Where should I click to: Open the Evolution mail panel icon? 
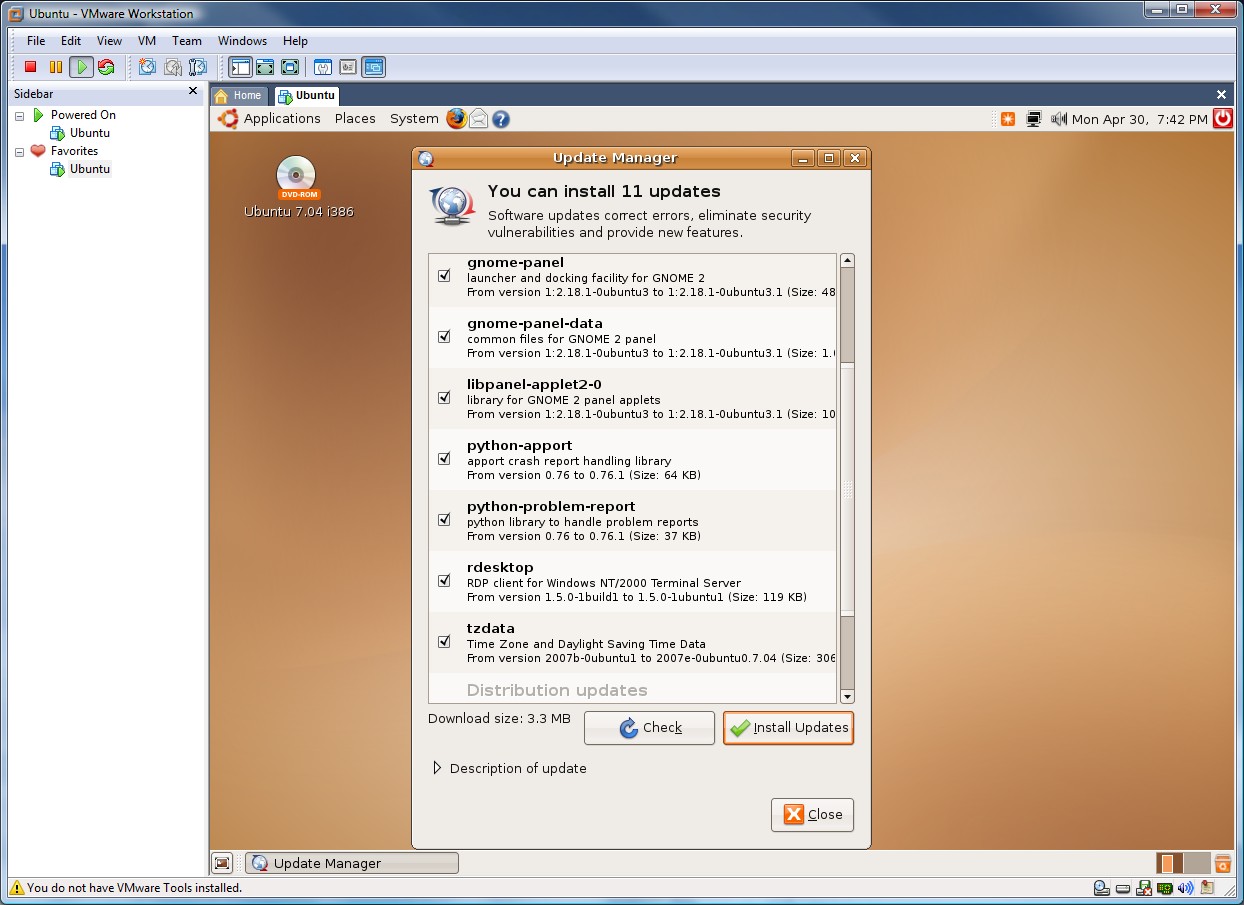coord(479,118)
